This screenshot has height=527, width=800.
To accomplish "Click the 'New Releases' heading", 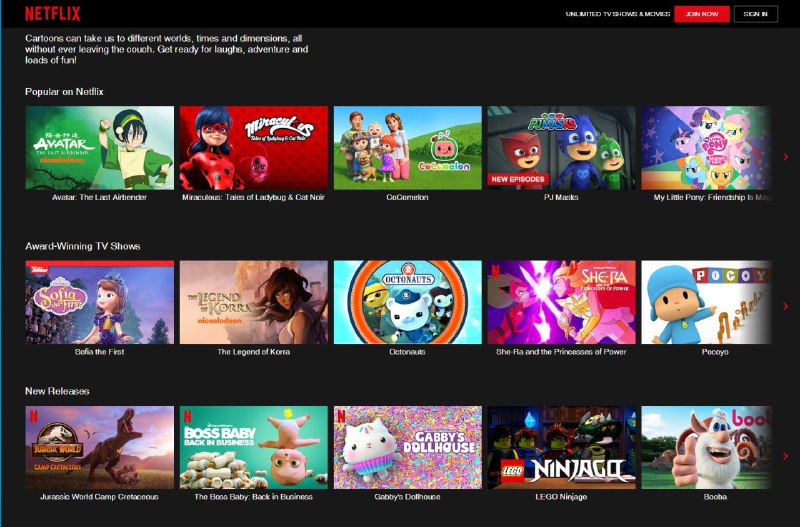I will 57,391.
